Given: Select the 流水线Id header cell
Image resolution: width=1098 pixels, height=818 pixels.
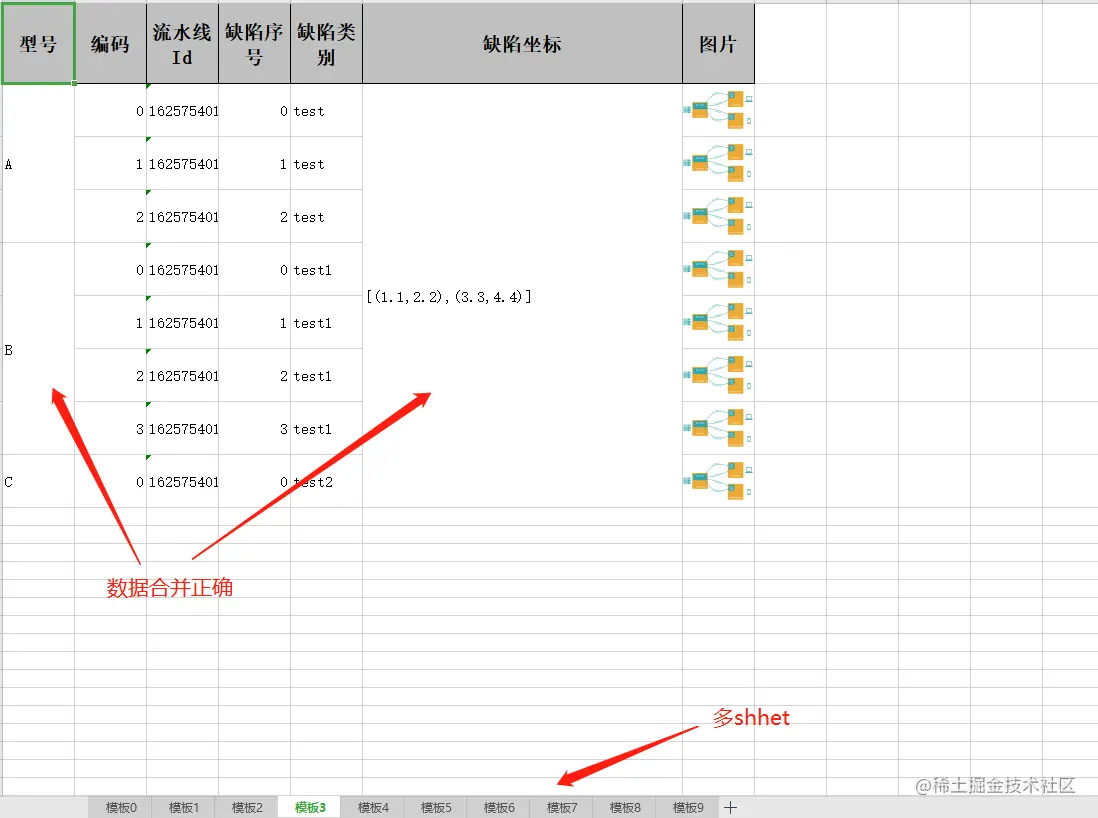Looking at the screenshot, I should tap(182, 43).
